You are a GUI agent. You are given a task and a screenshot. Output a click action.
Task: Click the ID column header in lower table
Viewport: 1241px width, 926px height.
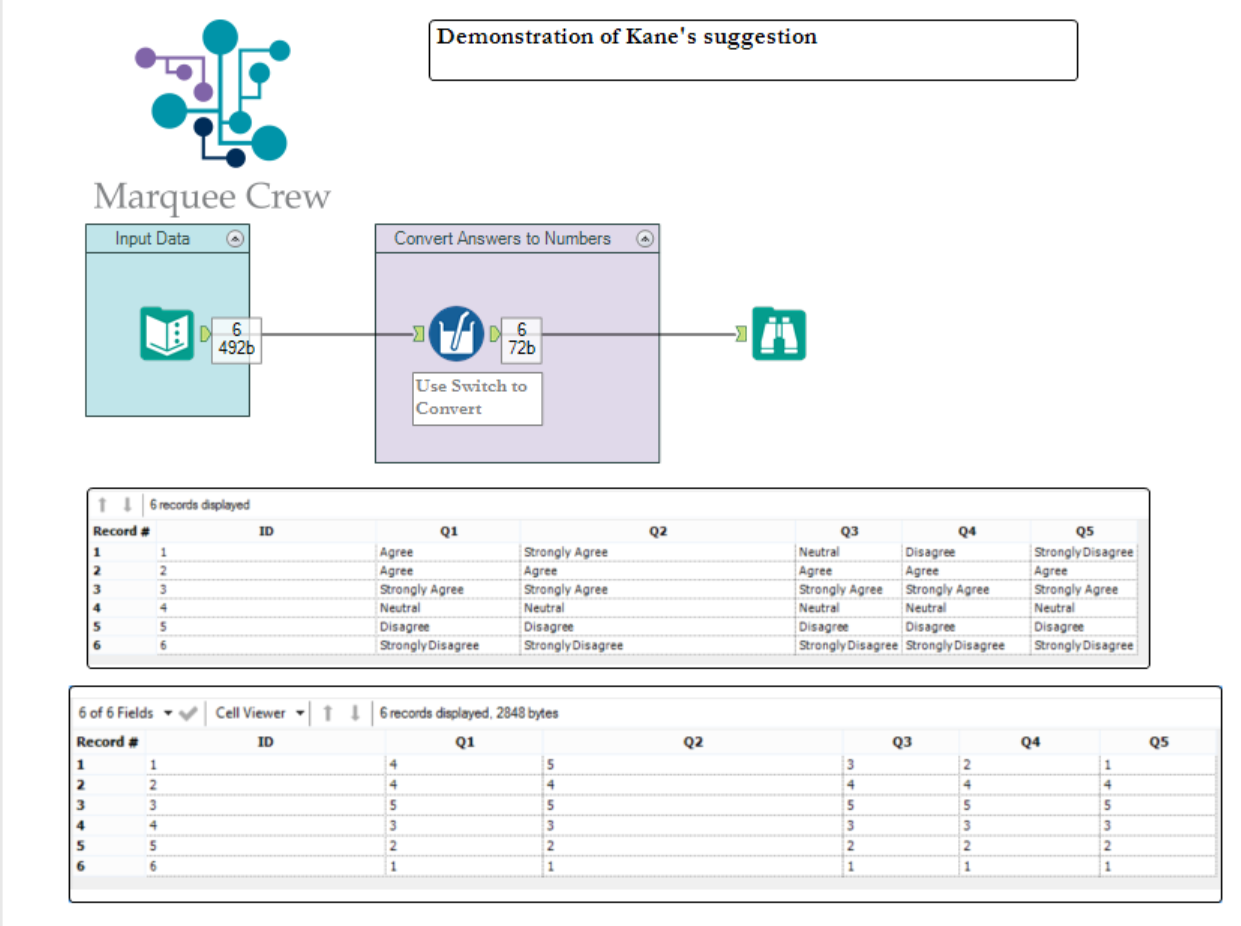[x=266, y=742]
